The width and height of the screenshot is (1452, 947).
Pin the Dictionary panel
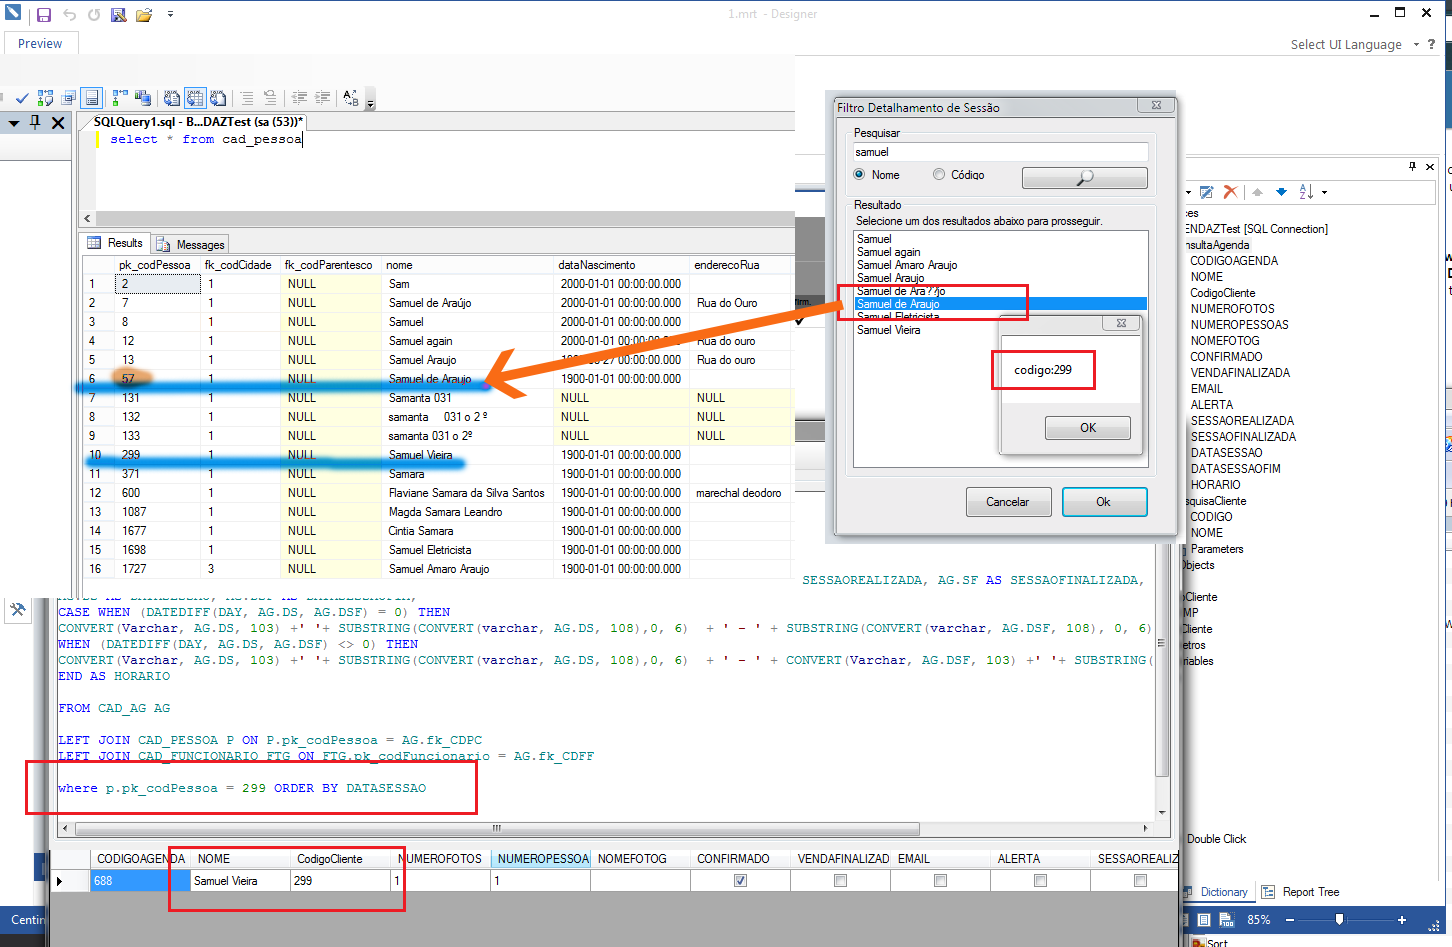pos(1412,167)
